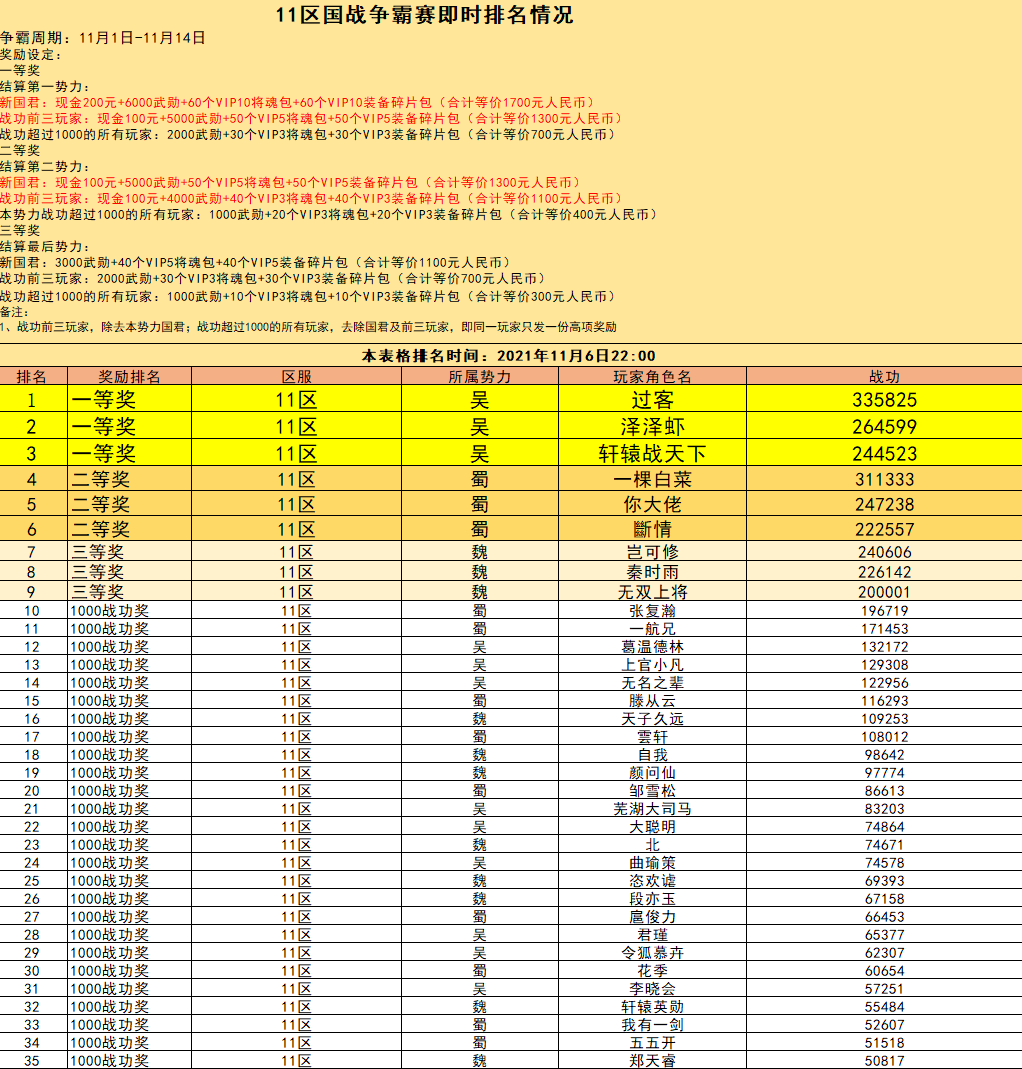Viewport: 1022px width, 1069px height.
Task: Select the 战功 value 335825
Action: (x=884, y=400)
